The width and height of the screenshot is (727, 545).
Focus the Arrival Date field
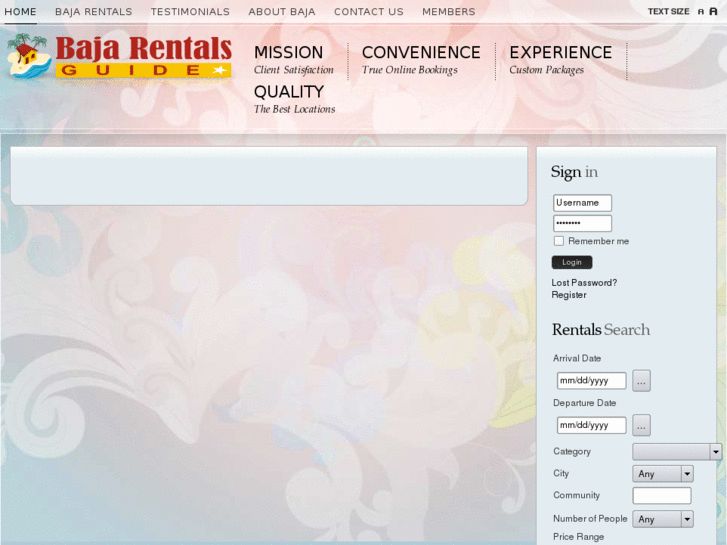[x=592, y=381]
